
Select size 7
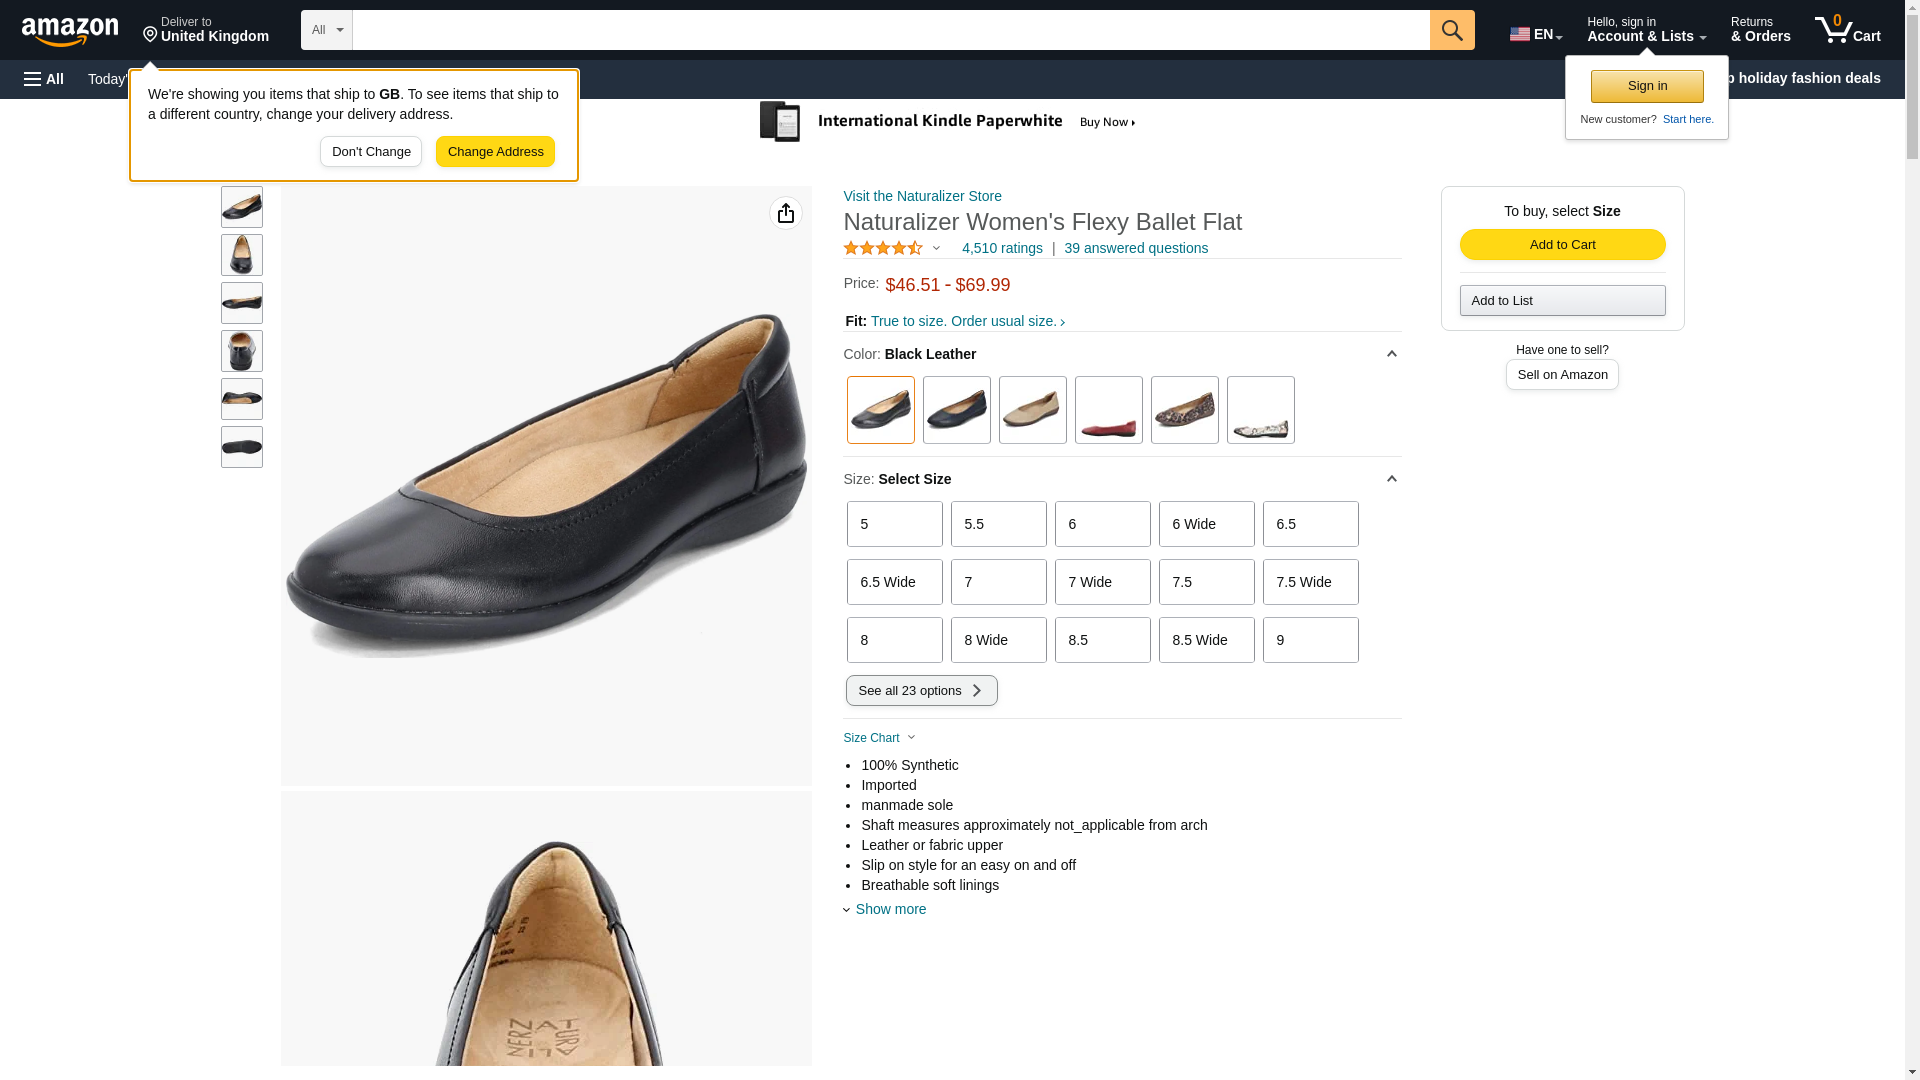[999, 582]
